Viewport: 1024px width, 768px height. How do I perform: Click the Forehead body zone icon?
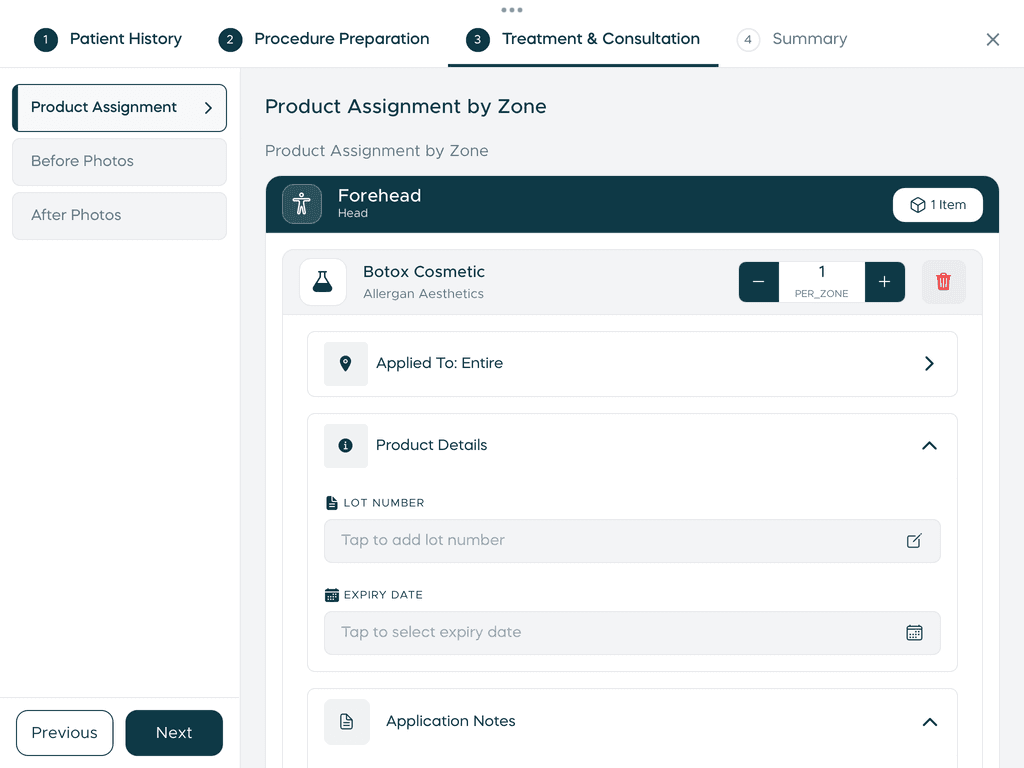click(x=302, y=204)
